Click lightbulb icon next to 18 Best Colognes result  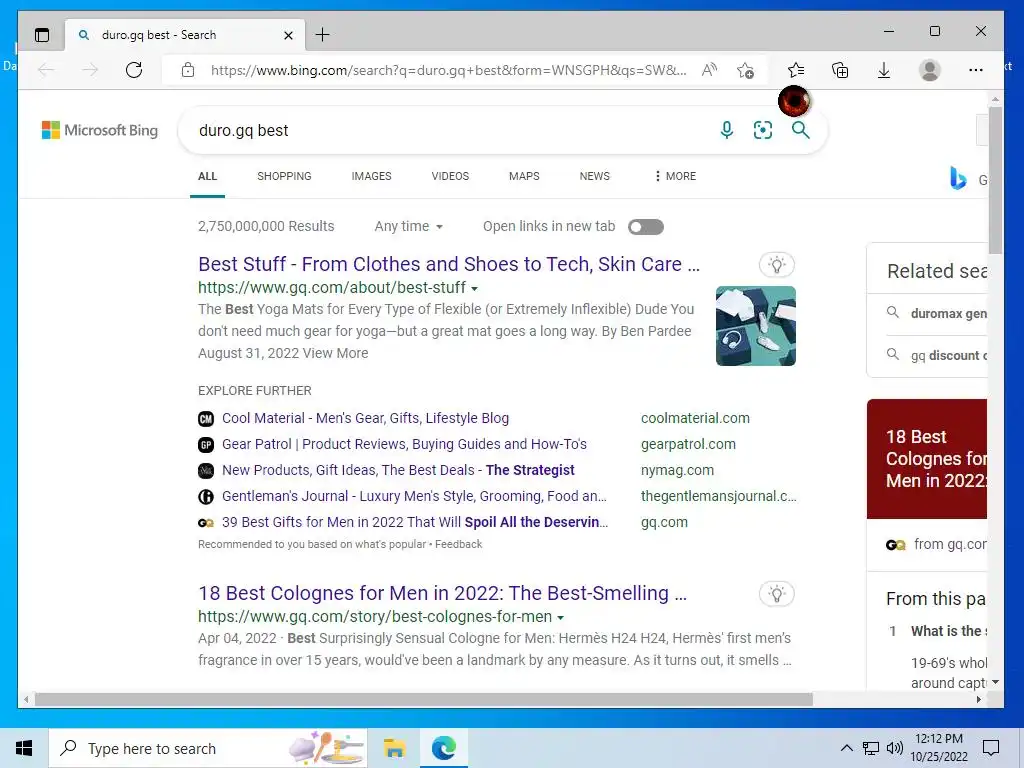coord(776,594)
